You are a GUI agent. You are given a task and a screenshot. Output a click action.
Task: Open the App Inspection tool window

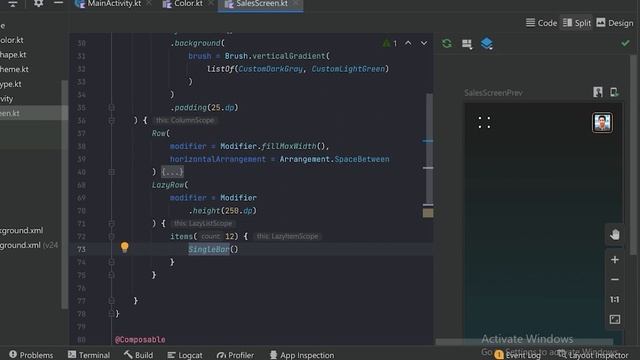[302, 355]
